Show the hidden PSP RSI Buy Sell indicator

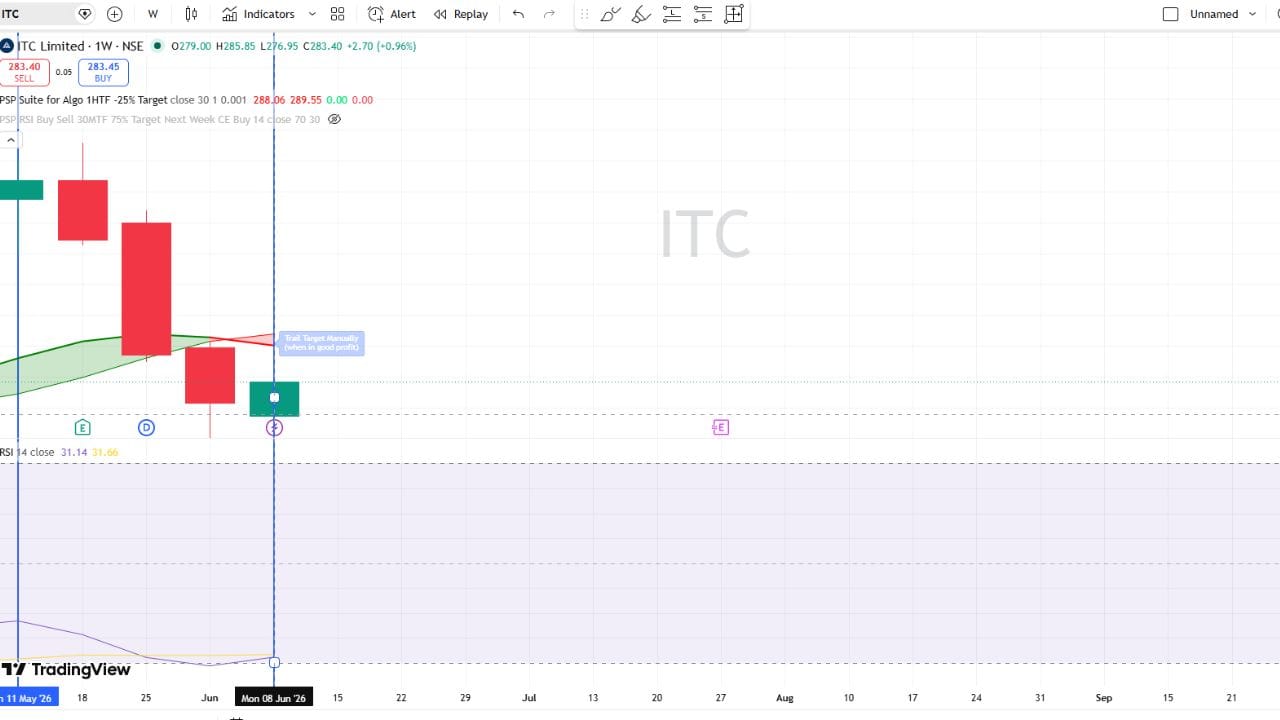tap(335, 119)
